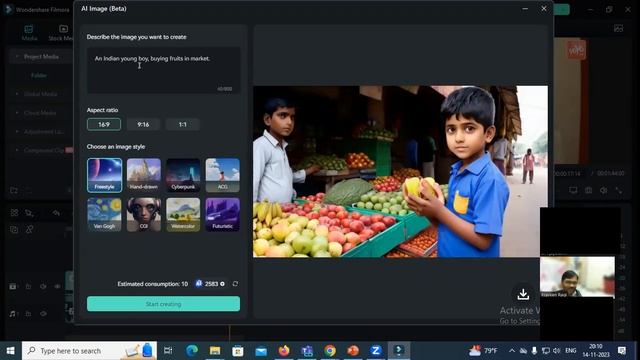Screen dimensions: 640x360
Task: Click volume icon under Filmora preview
Action: point(604,190)
